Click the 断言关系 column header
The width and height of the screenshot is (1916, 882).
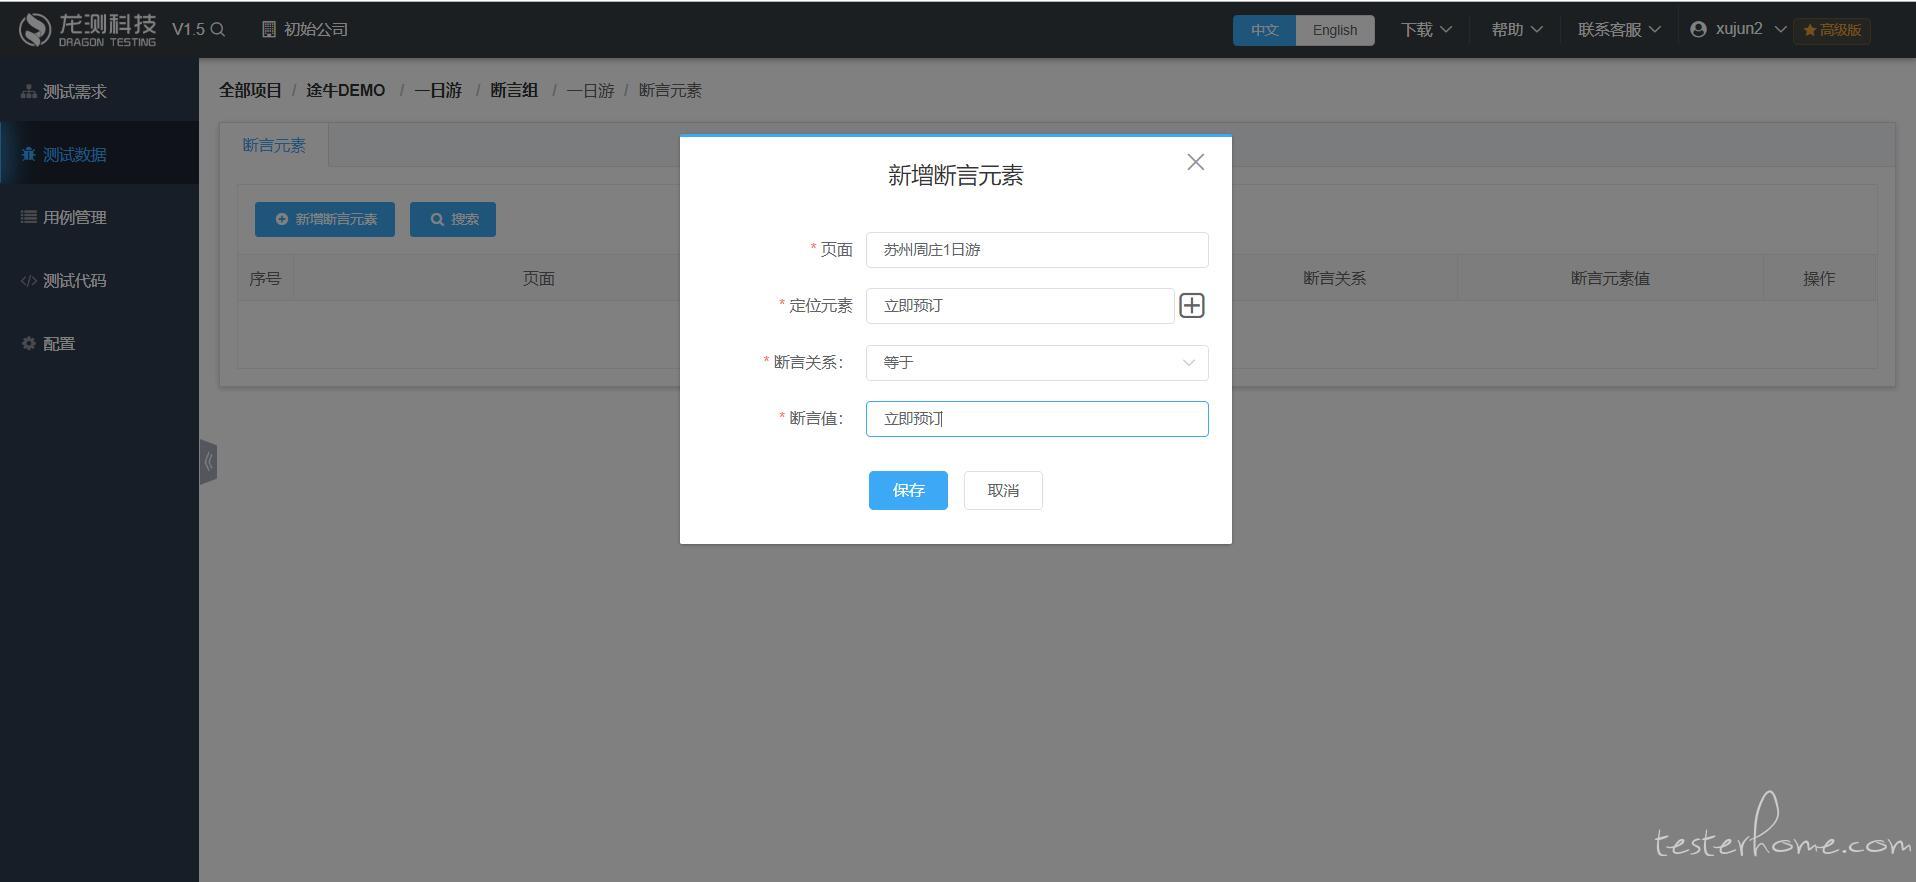[1334, 278]
